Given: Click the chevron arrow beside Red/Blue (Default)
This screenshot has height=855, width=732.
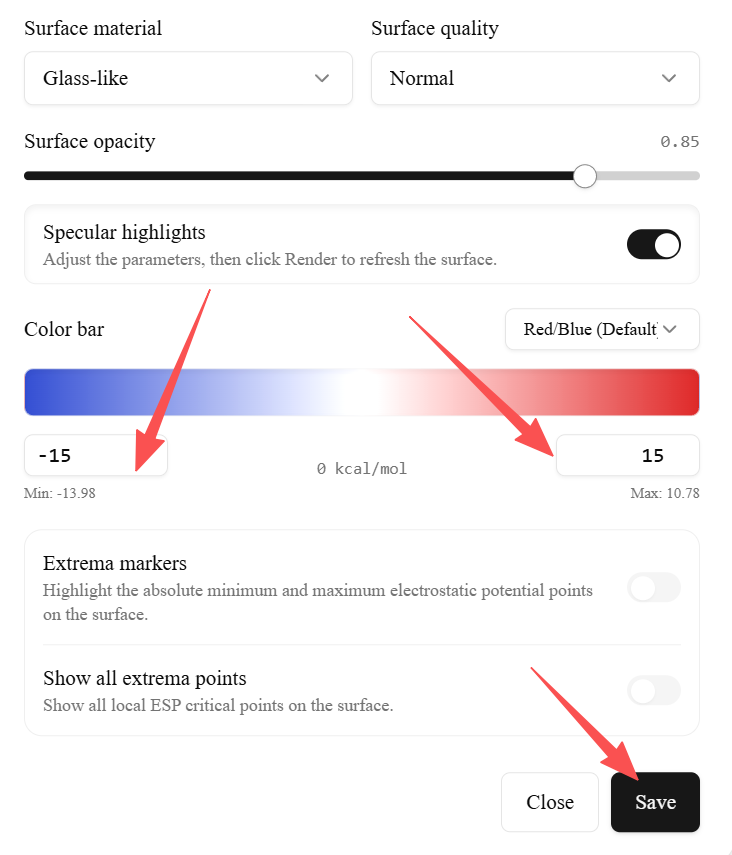Looking at the screenshot, I should coord(670,329).
